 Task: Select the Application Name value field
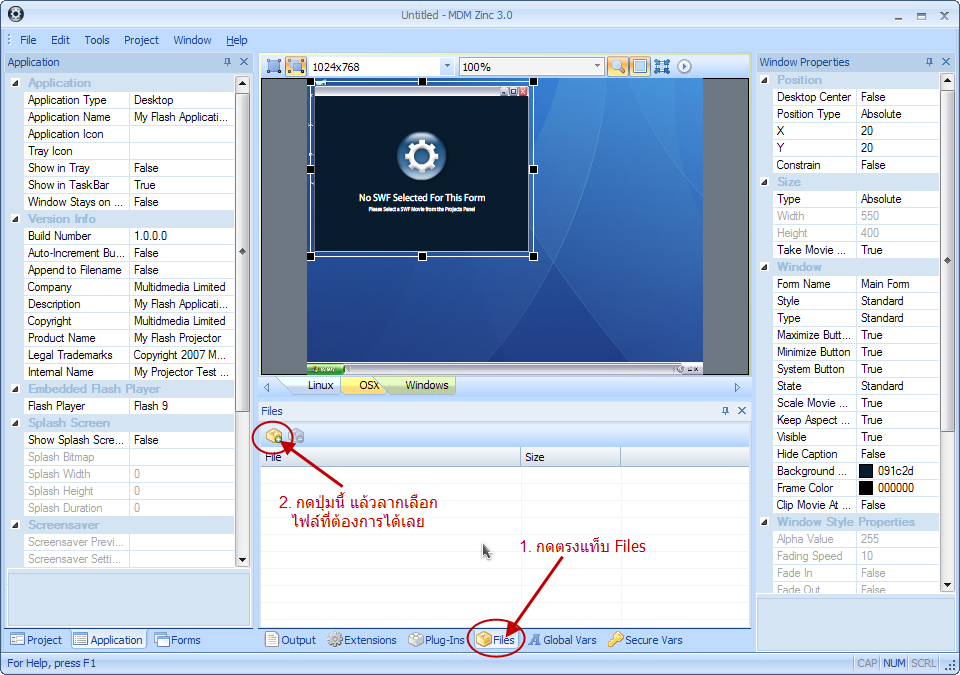point(181,117)
